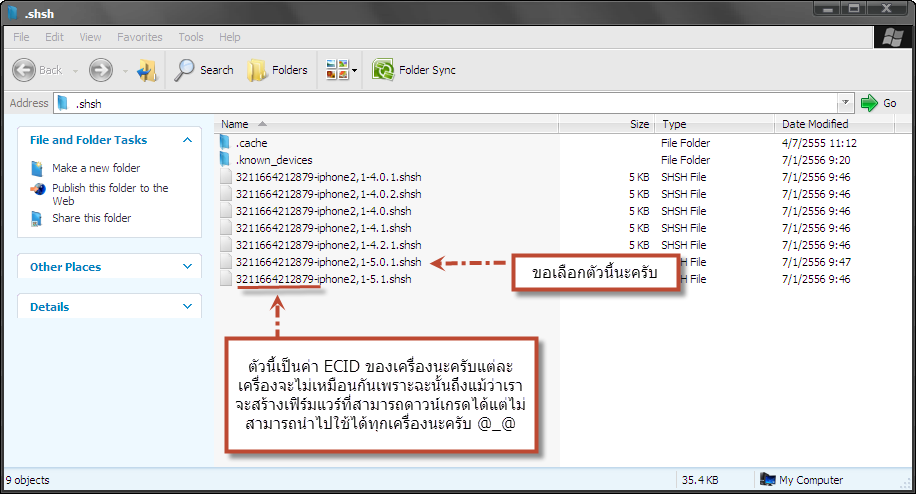Expand the Other Places panel
The height and width of the screenshot is (494, 916).
coord(187,267)
